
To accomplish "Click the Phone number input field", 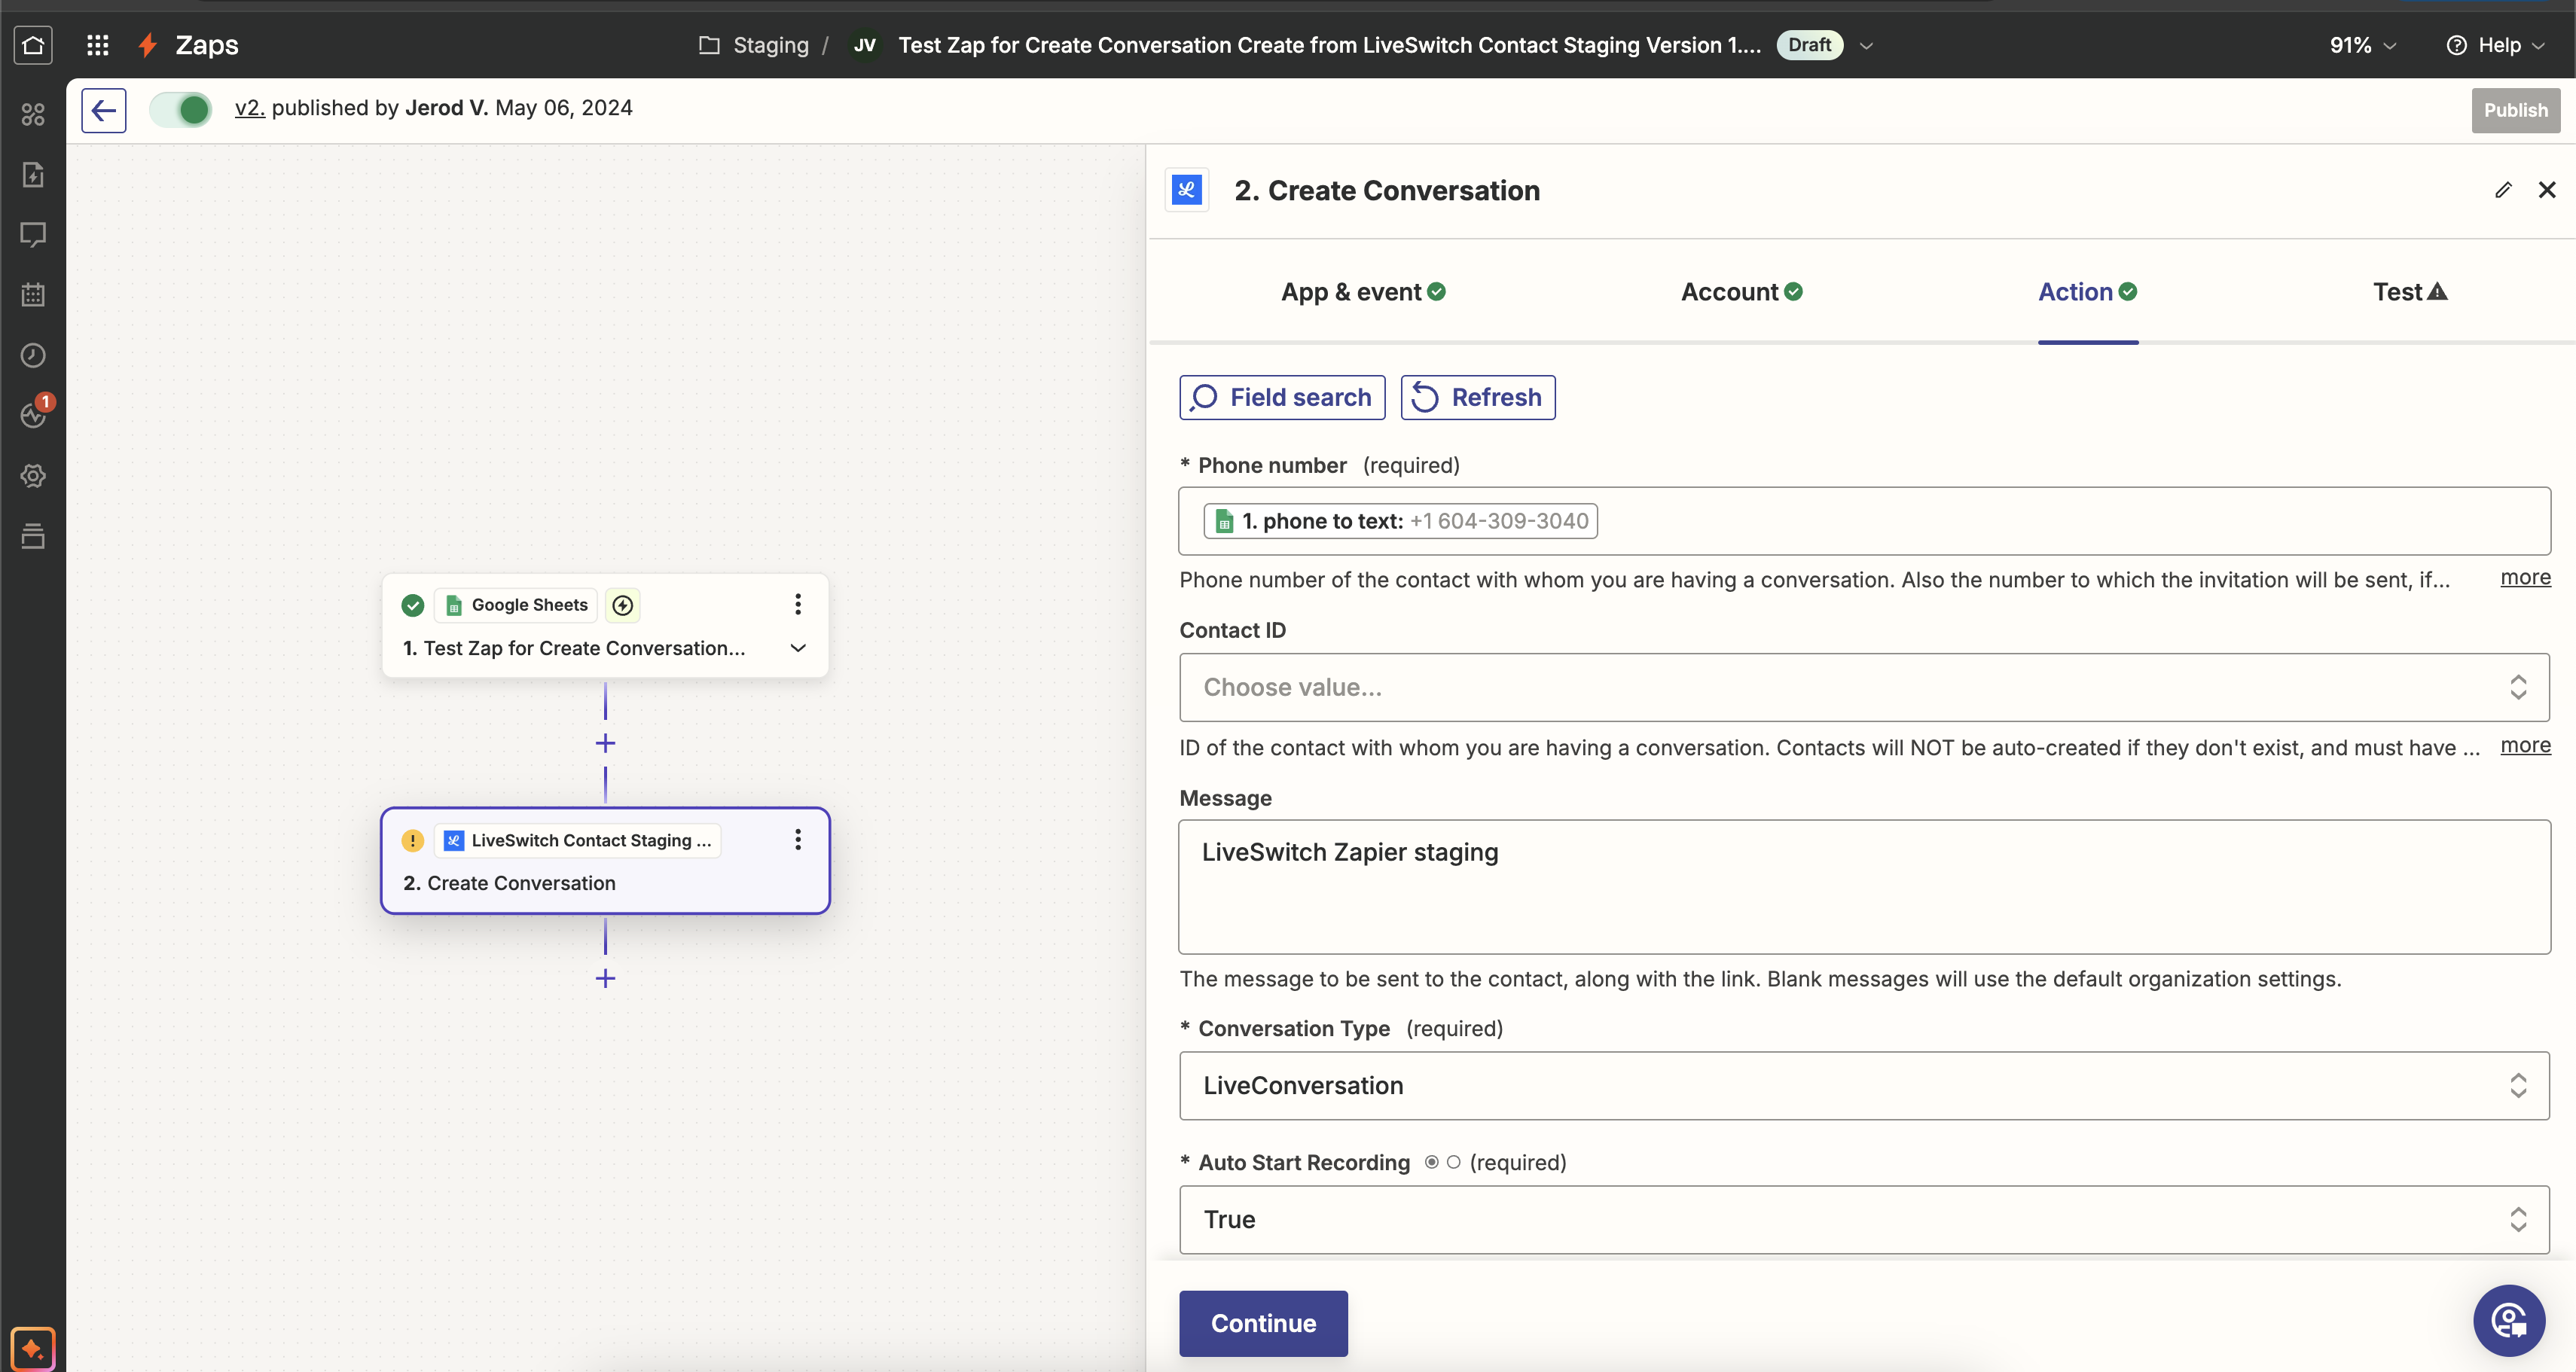I will click(x=1864, y=521).
